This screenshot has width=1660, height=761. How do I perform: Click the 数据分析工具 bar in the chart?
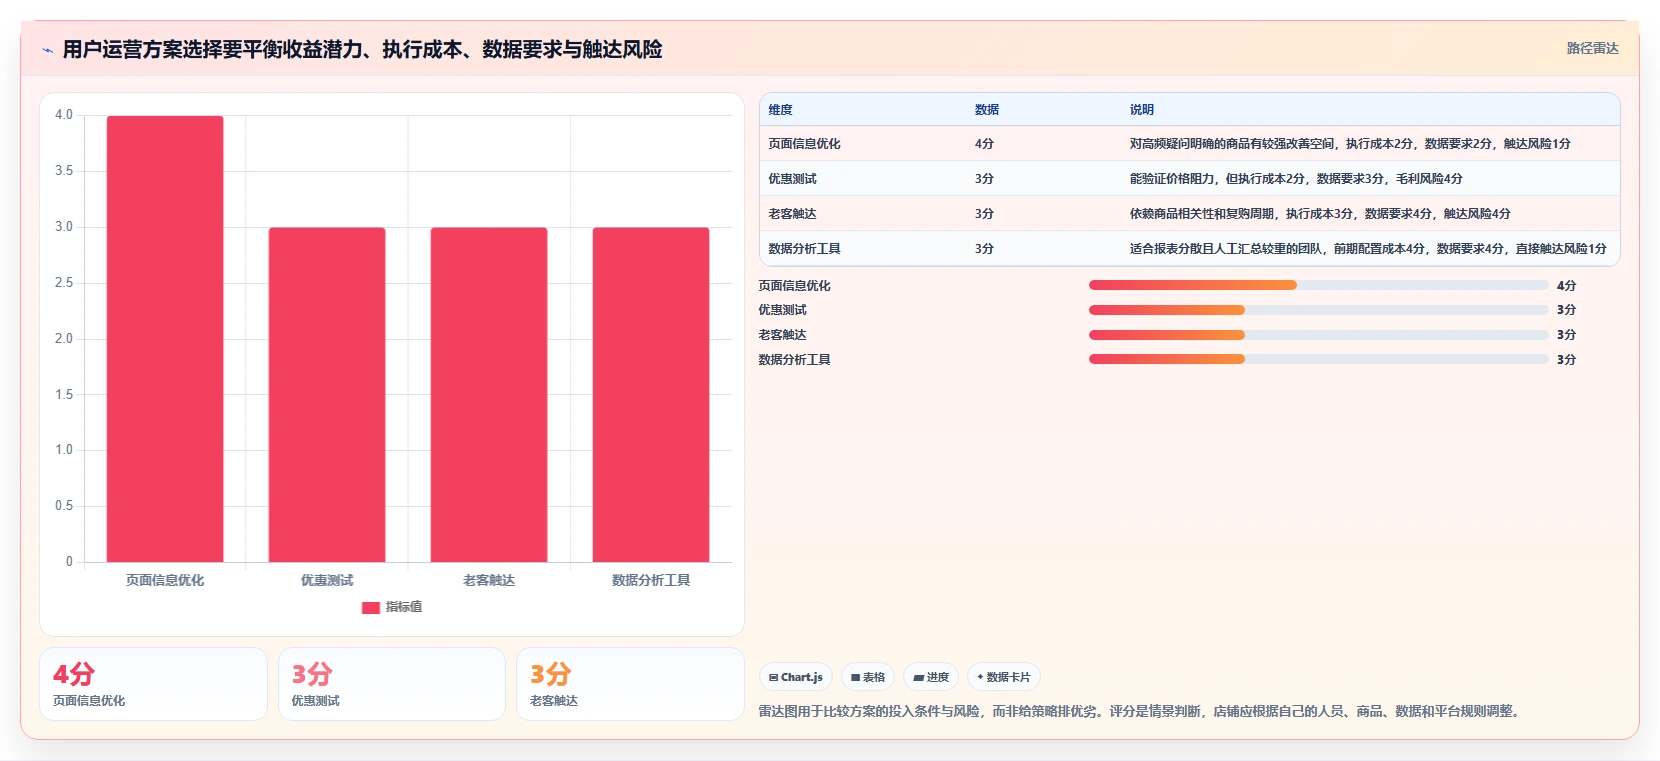pyautogui.click(x=651, y=395)
